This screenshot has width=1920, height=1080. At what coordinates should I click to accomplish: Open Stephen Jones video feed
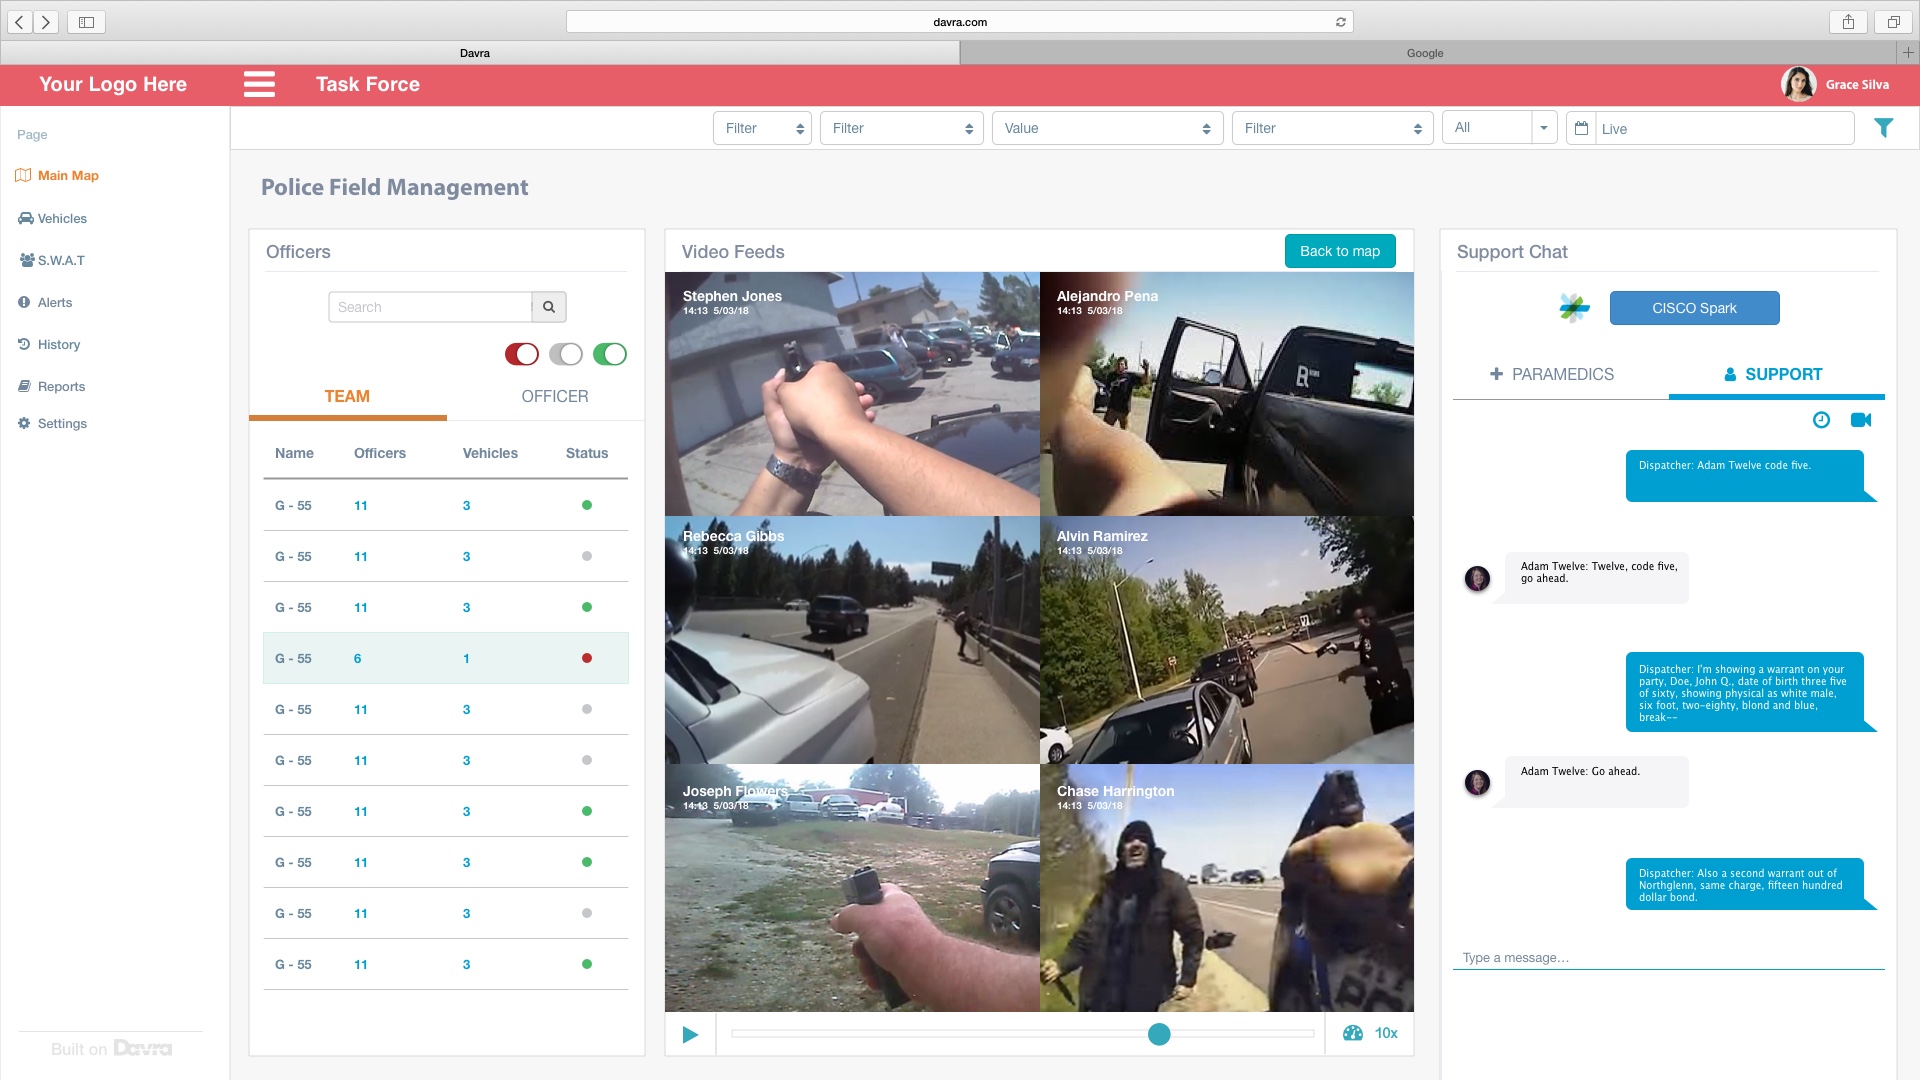click(x=852, y=394)
